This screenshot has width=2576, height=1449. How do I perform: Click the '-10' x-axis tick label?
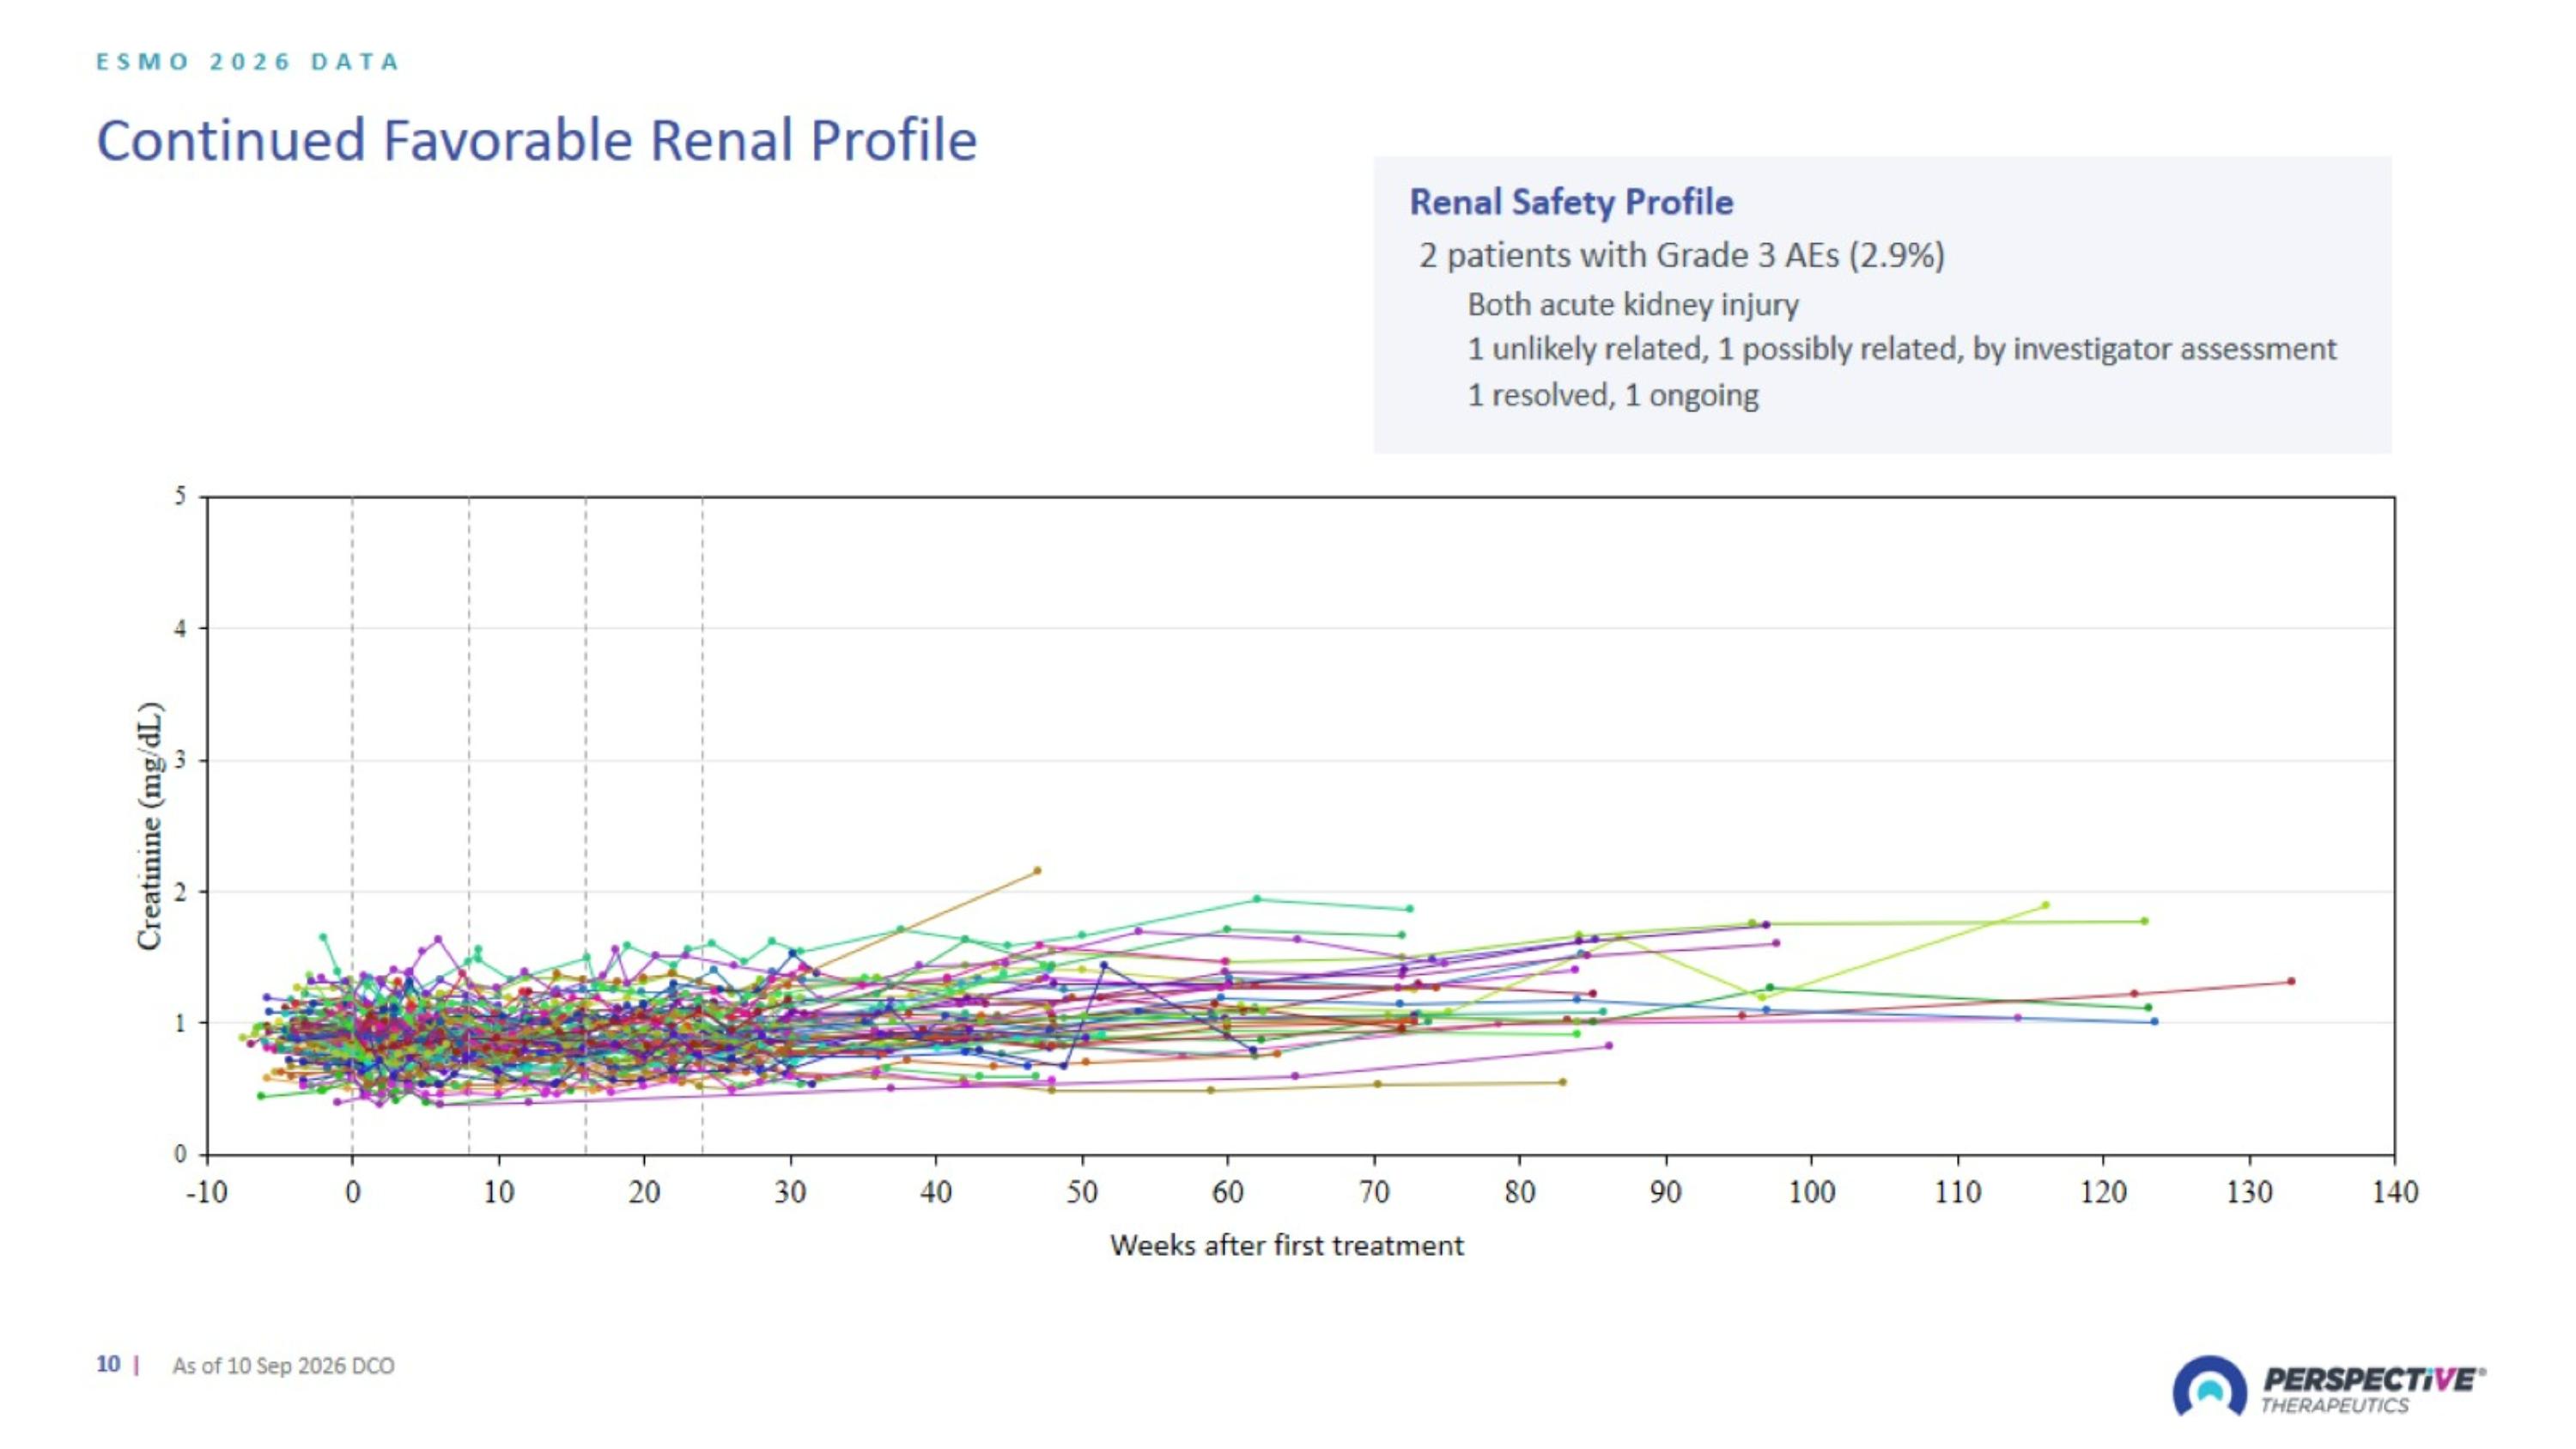(207, 1192)
